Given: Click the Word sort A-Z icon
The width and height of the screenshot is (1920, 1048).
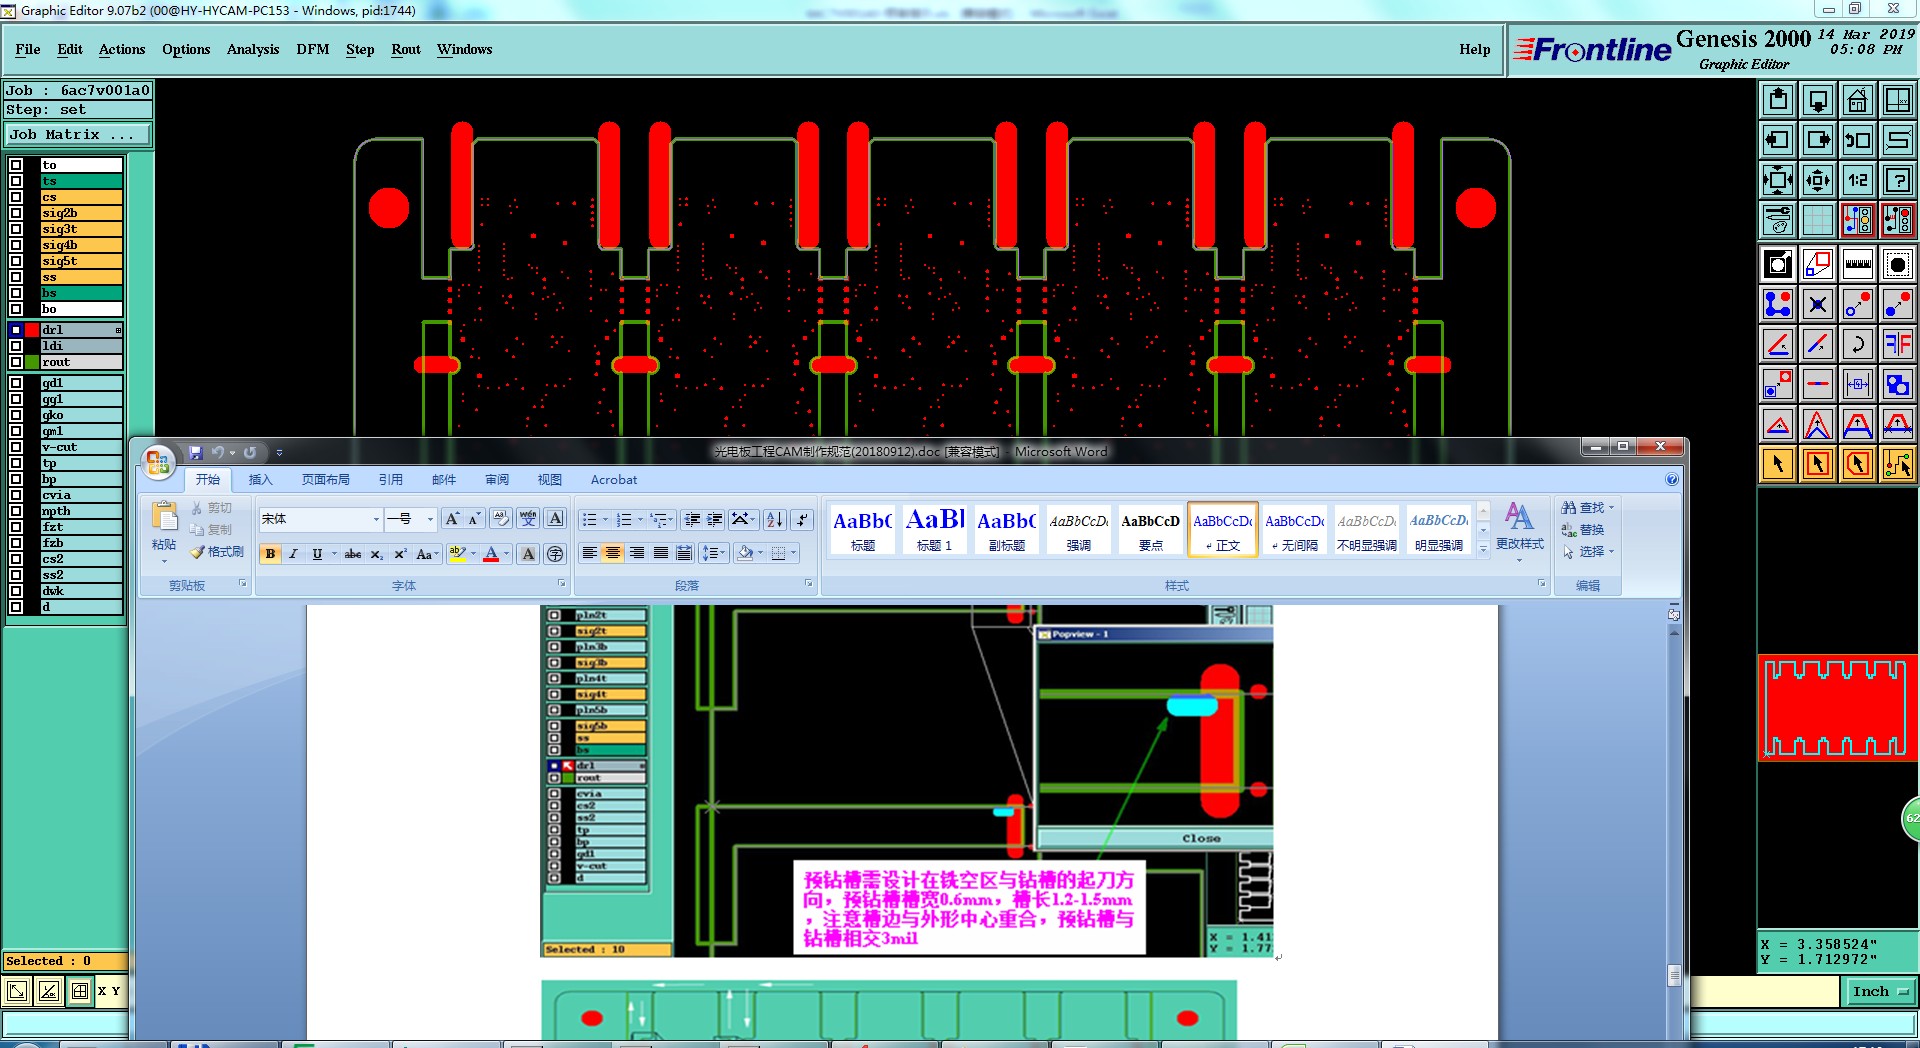Looking at the screenshot, I should [x=774, y=519].
